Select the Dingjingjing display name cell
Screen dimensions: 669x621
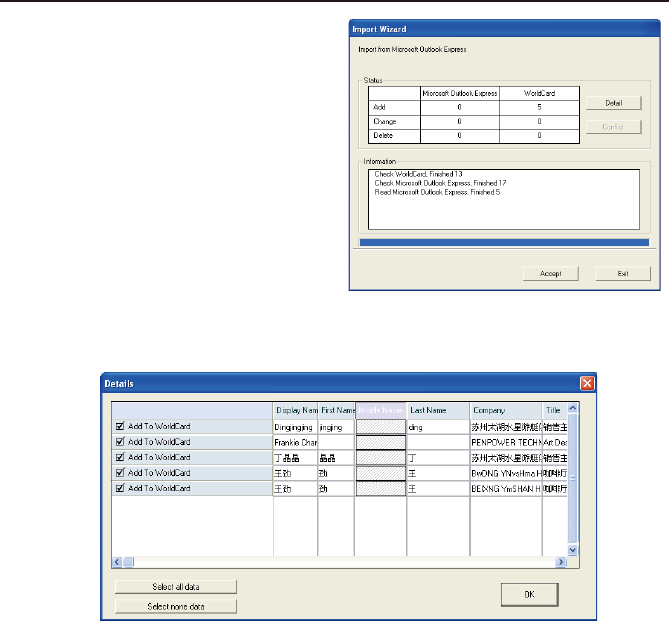coord(295,427)
